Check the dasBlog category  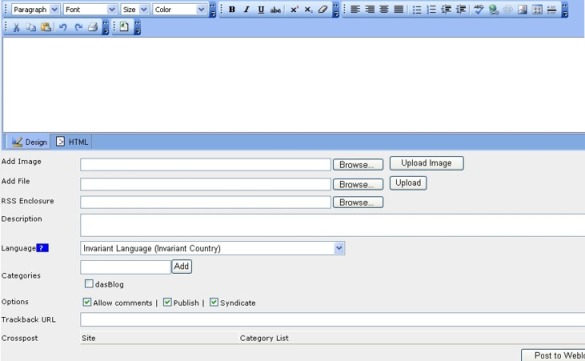(89, 284)
